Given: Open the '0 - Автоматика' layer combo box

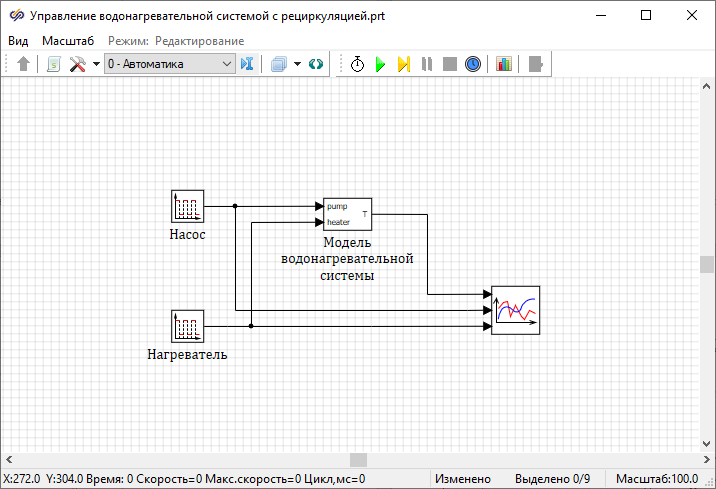Looking at the screenshot, I should [x=169, y=64].
